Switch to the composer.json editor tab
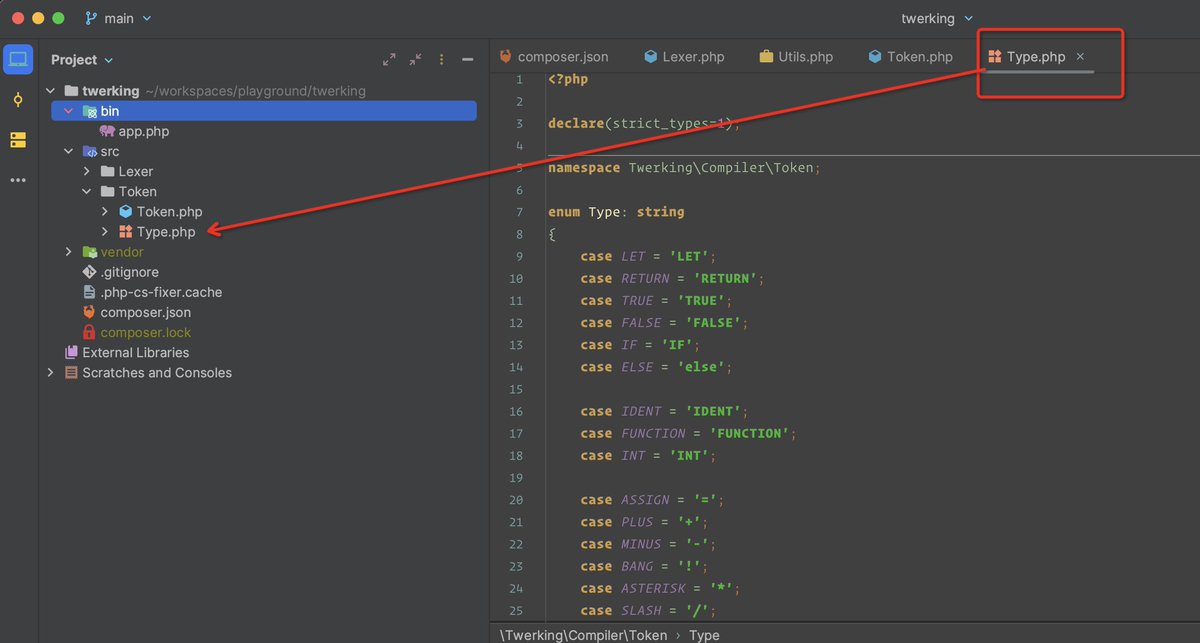The height and width of the screenshot is (643, 1200). pos(553,57)
